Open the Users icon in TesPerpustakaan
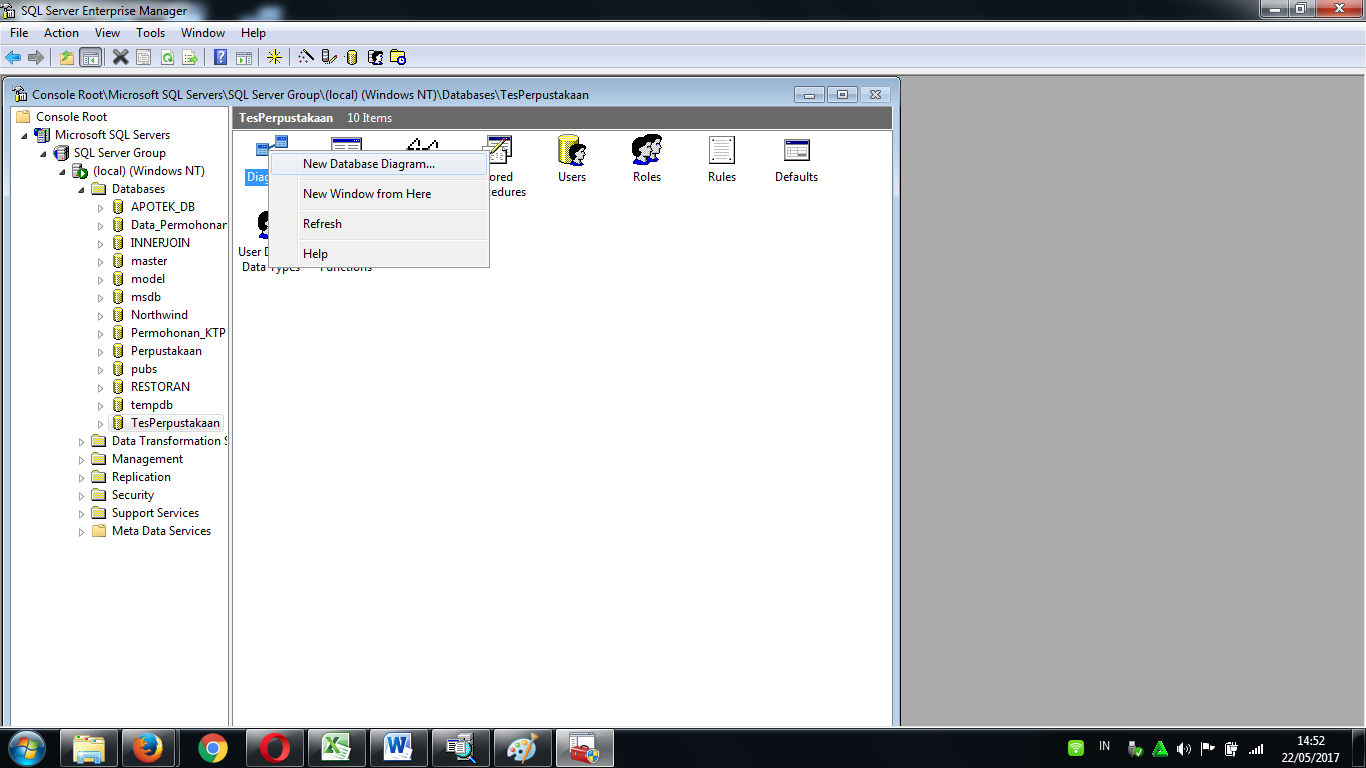Image resolution: width=1366 pixels, height=768 pixels. click(x=572, y=160)
